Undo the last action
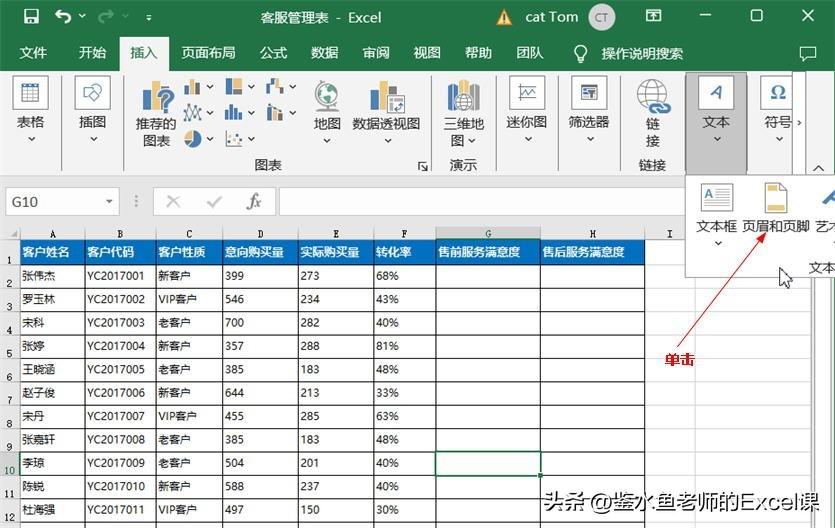The width and height of the screenshot is (835, 528). tap(63, 16)
